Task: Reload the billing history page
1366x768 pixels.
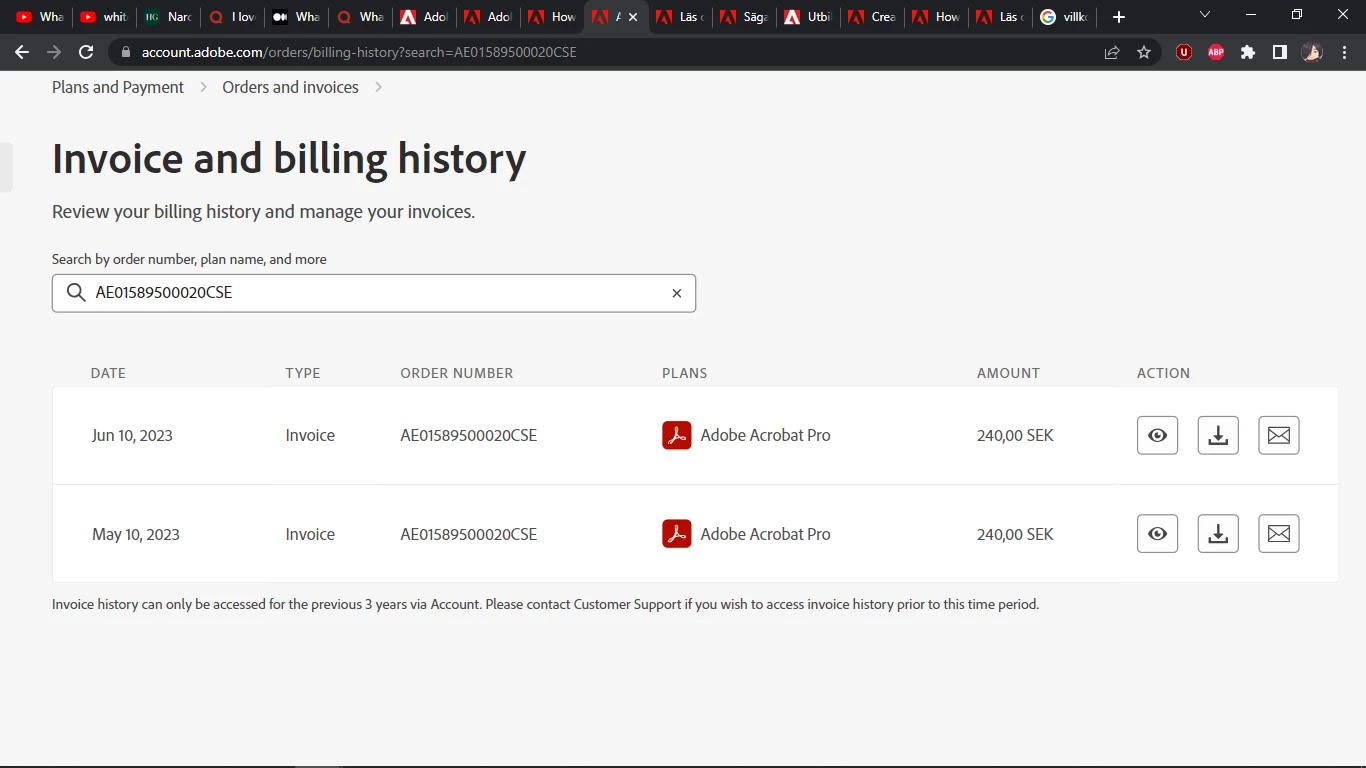Action: [x=86, y=52]
